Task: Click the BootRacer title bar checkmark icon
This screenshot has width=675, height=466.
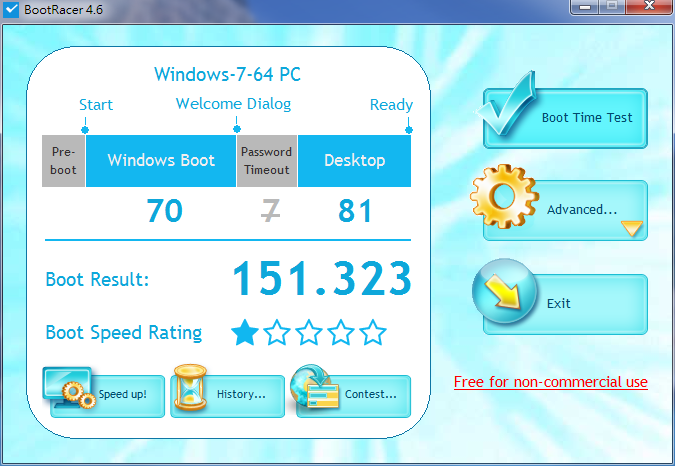Action: (11, 9)
